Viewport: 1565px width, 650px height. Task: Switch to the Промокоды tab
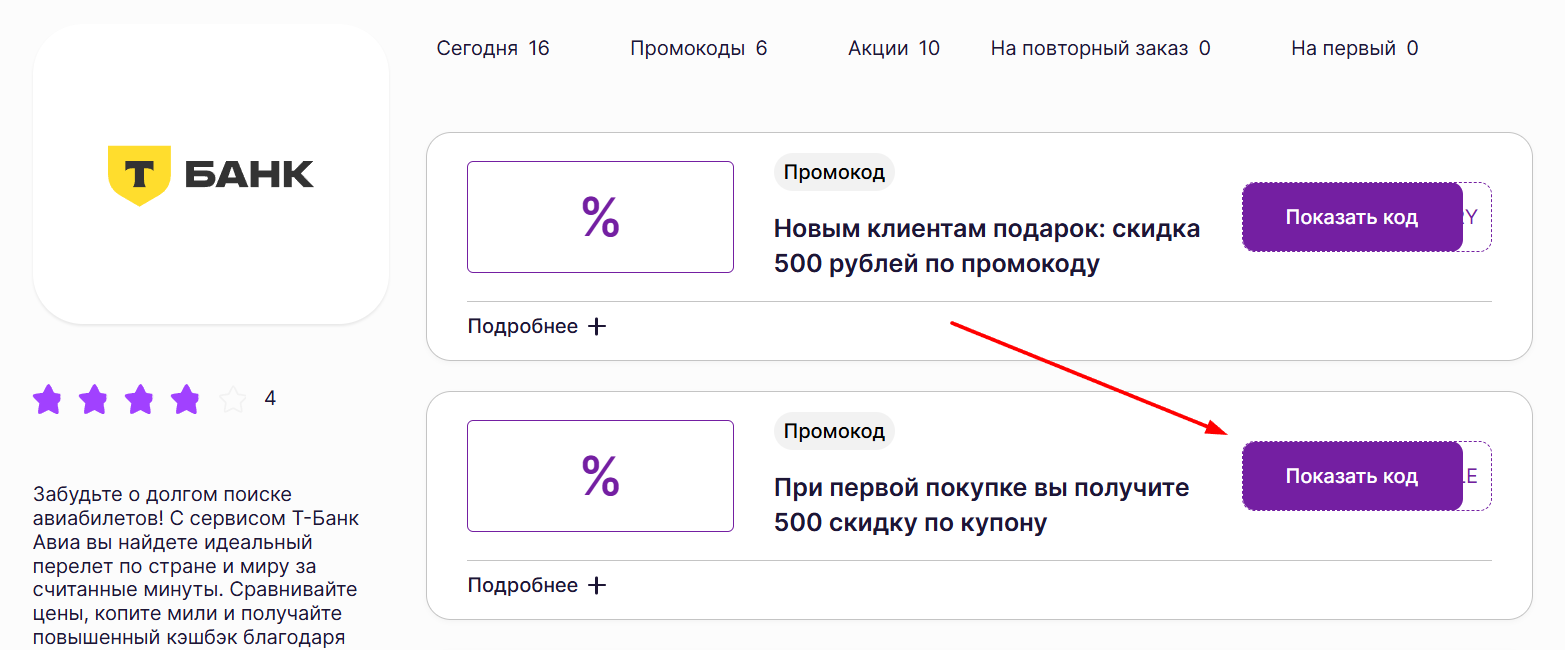coord(698,47)
